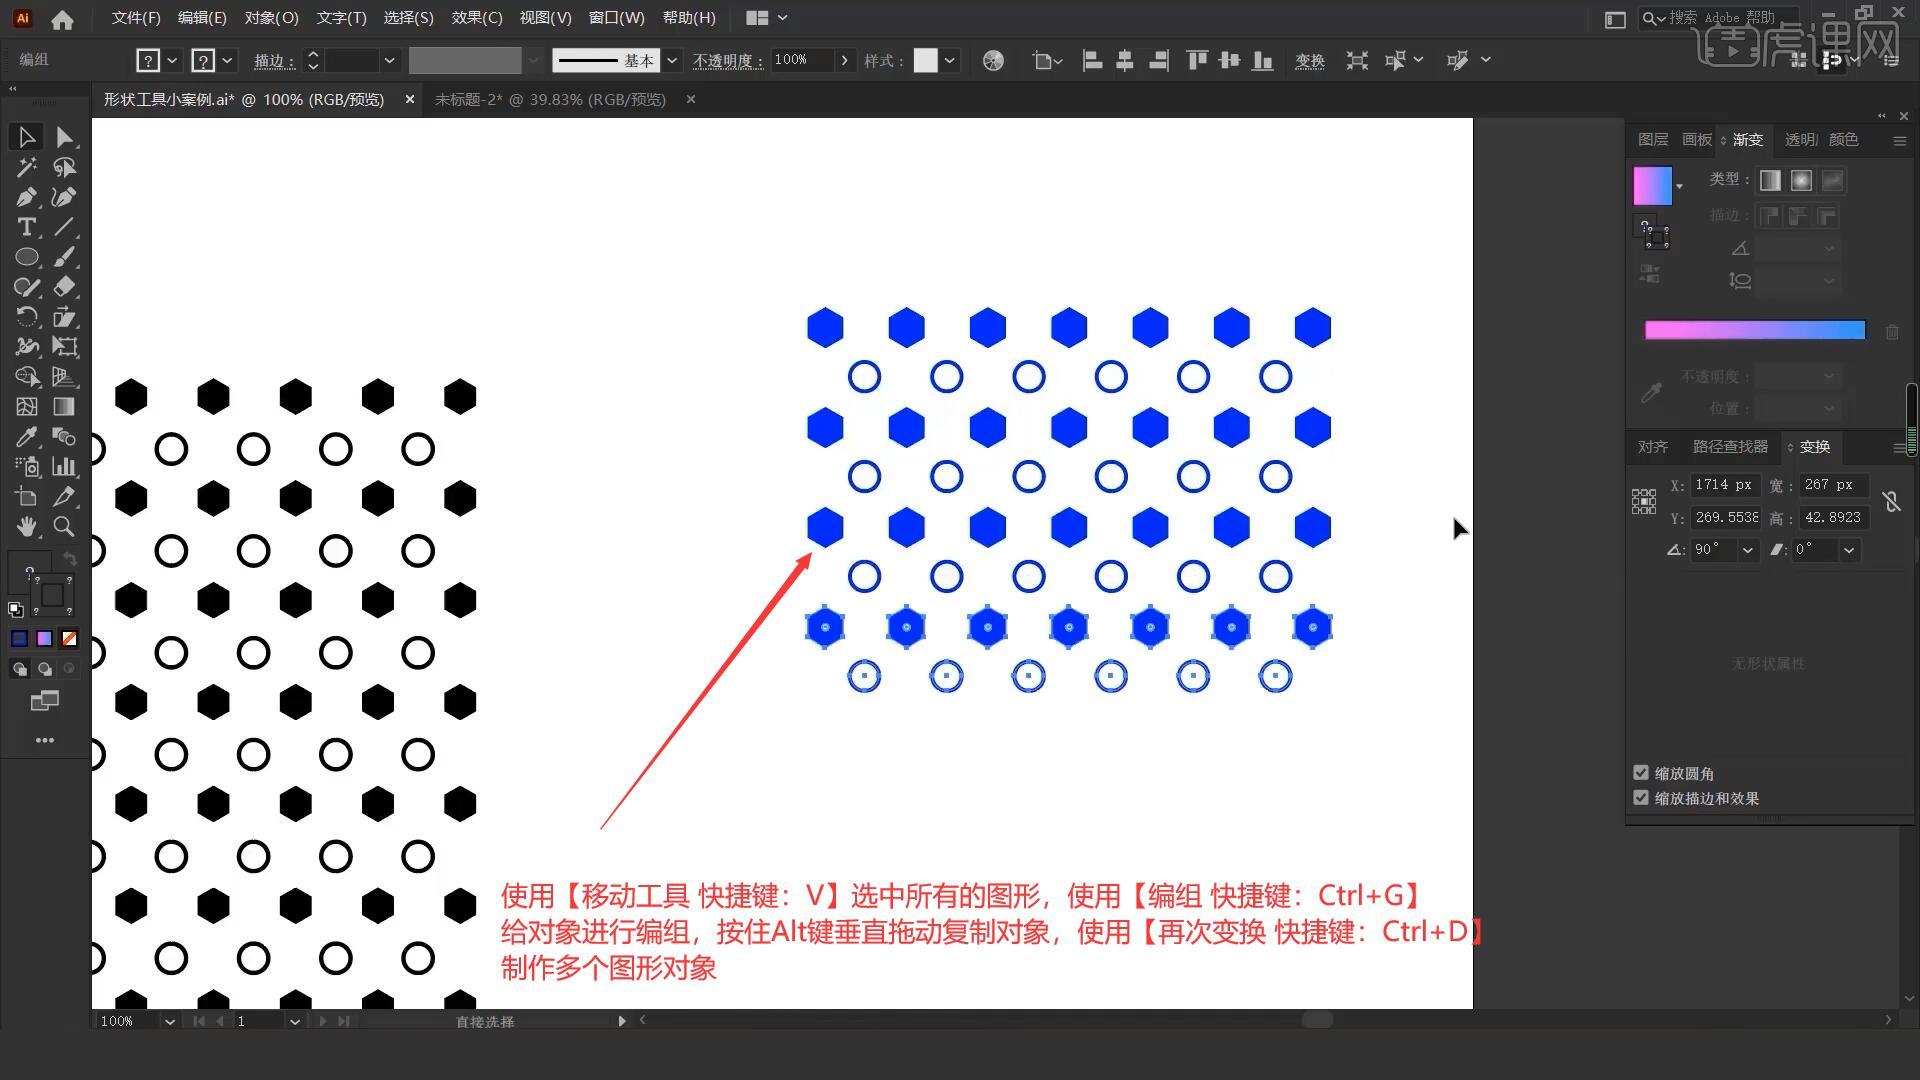The width and height of the screenshot is (1920, 1080).
Task: Switch to the 路径查找器 panel tab
Action: (1730, 447)
